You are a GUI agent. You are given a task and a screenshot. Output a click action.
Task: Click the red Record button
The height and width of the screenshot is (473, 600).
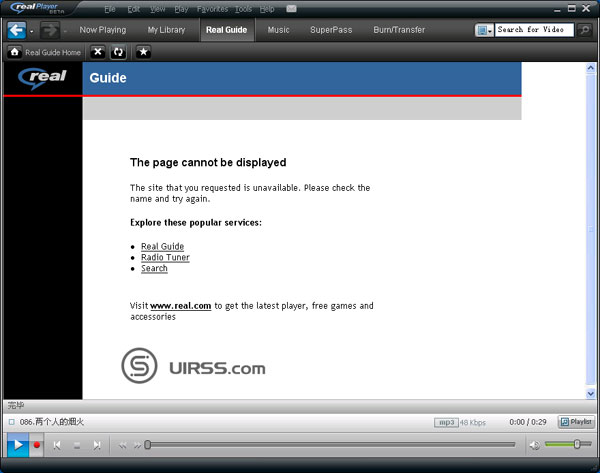[x=37, y=445]
